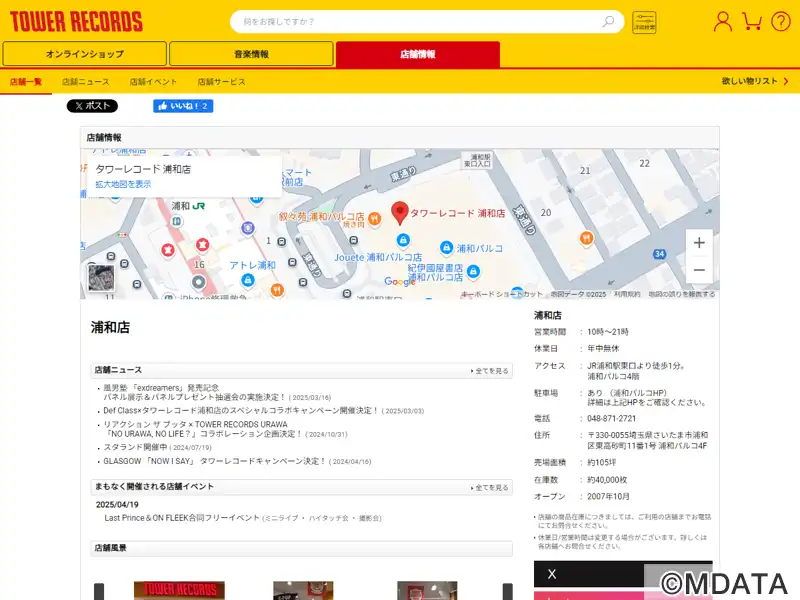Switch map to satellite view thumbnail

[x=101, y=278]
